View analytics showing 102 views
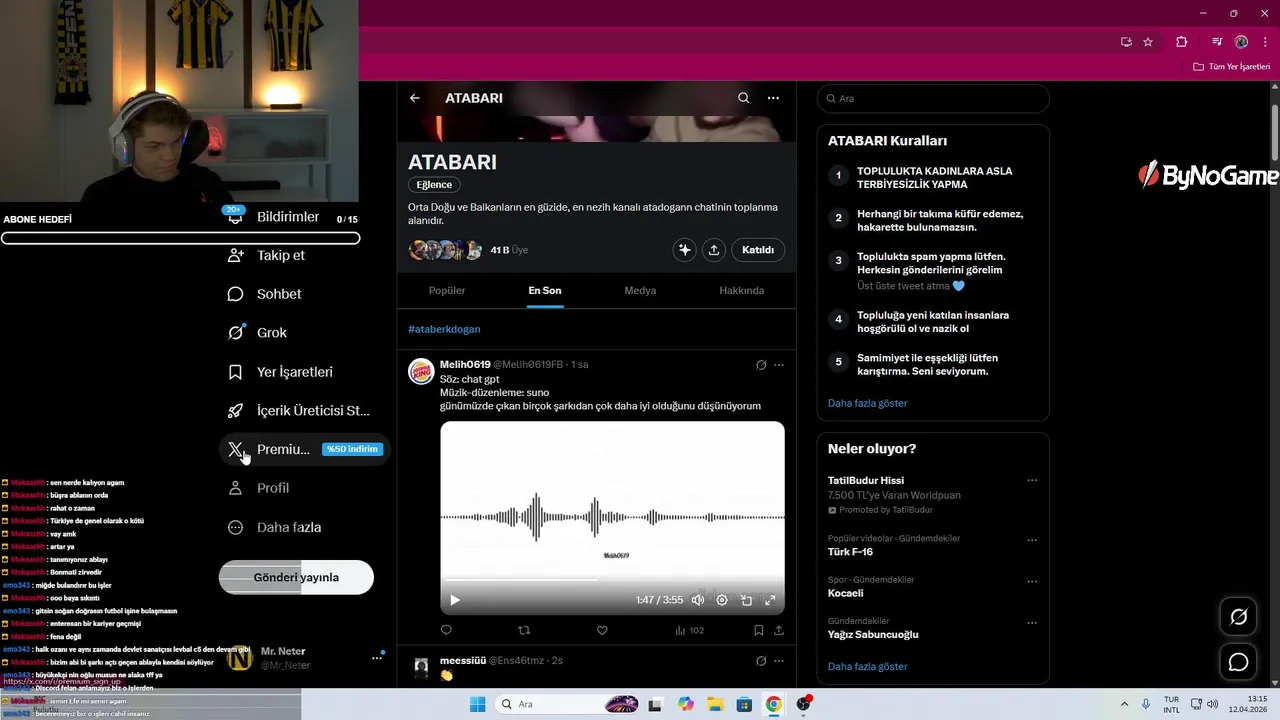The image size is (1280, 720). click(689, 630)
